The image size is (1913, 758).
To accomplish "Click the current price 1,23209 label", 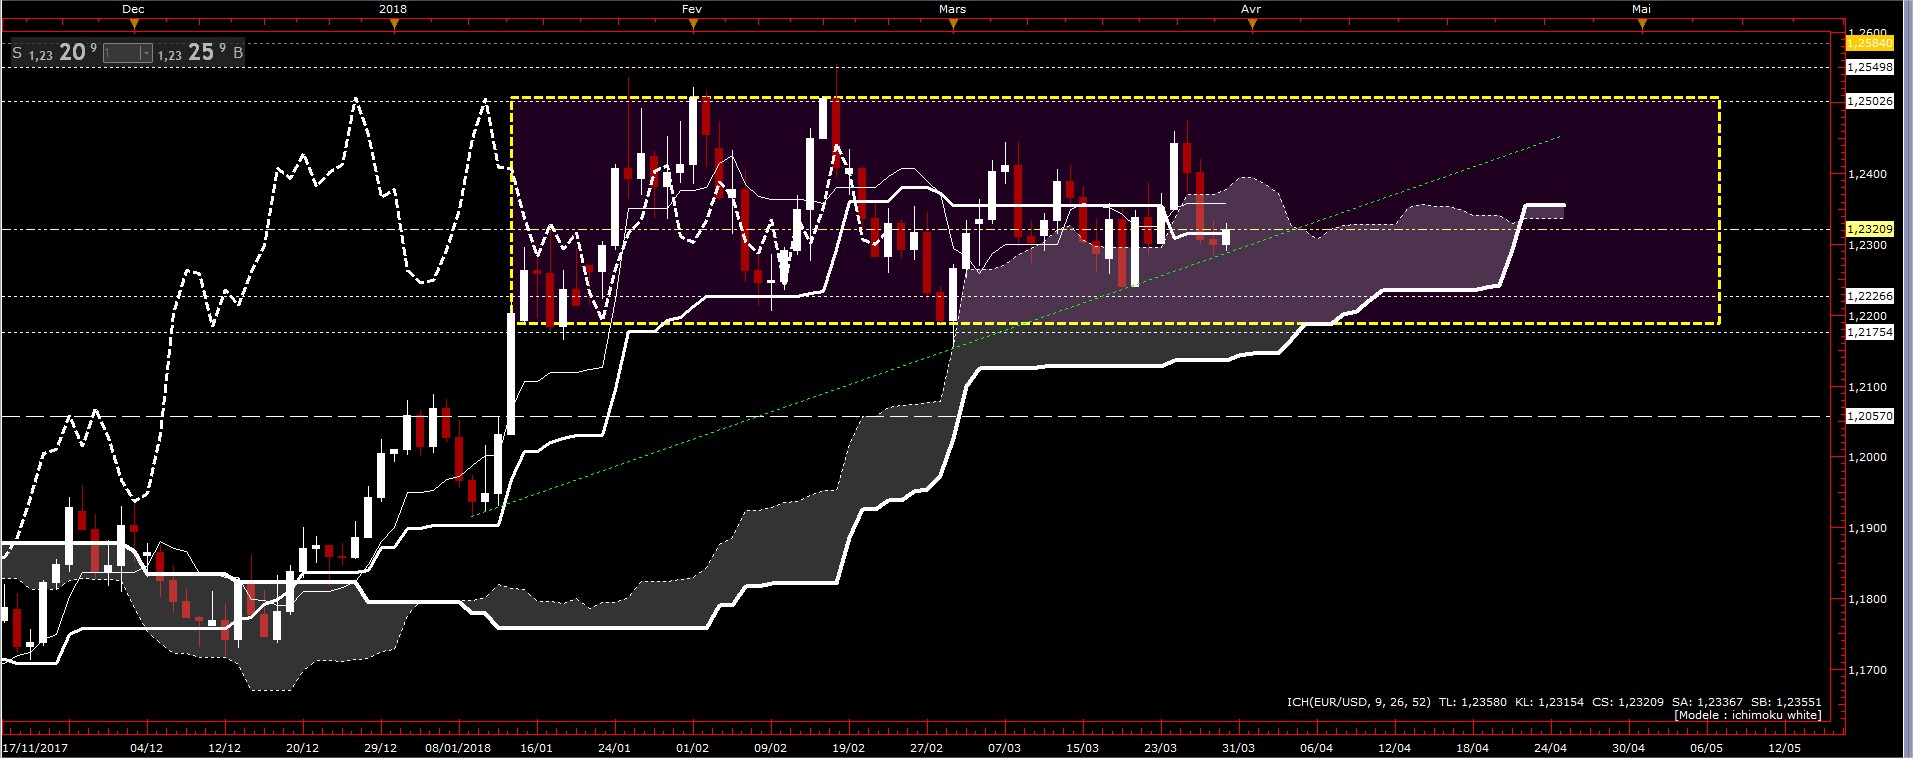I will point(1869,229).
